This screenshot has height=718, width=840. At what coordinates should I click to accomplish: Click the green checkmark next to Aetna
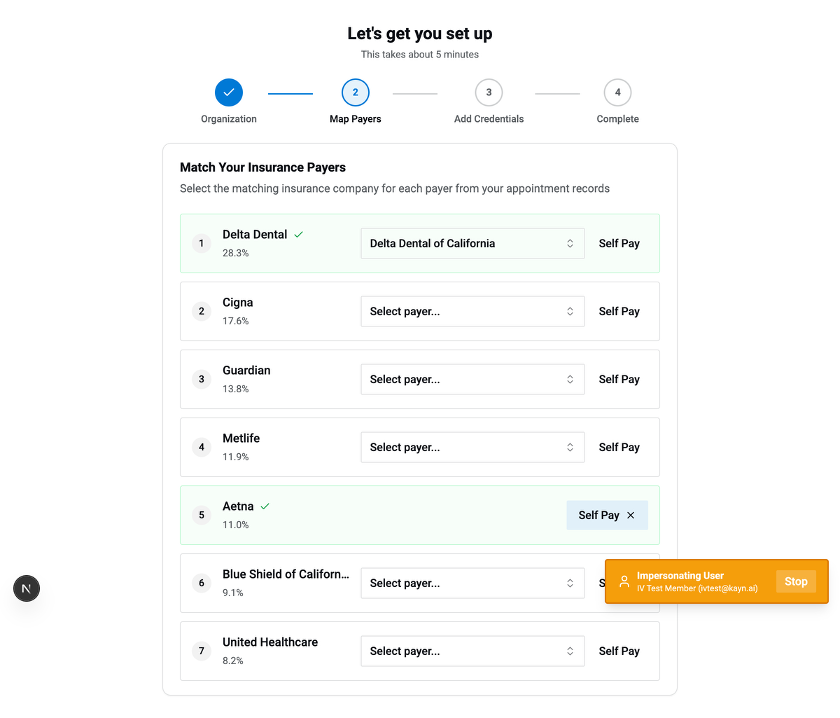click(x=265, y=506)
